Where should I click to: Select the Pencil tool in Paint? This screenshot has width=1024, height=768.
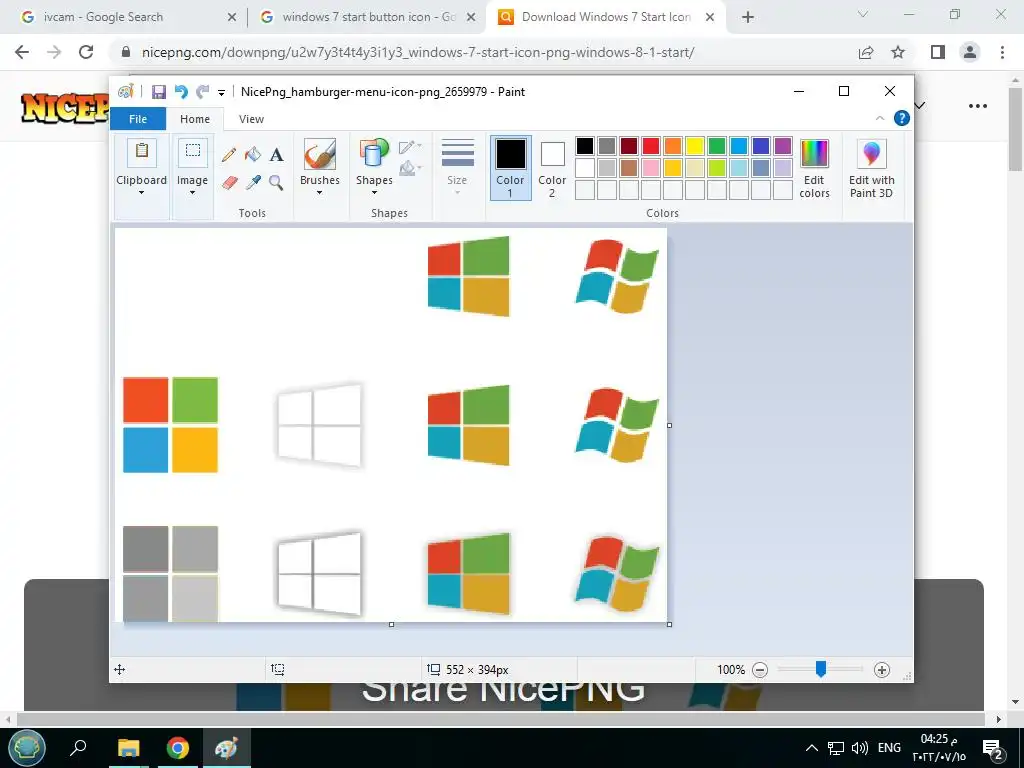(229, 155)
